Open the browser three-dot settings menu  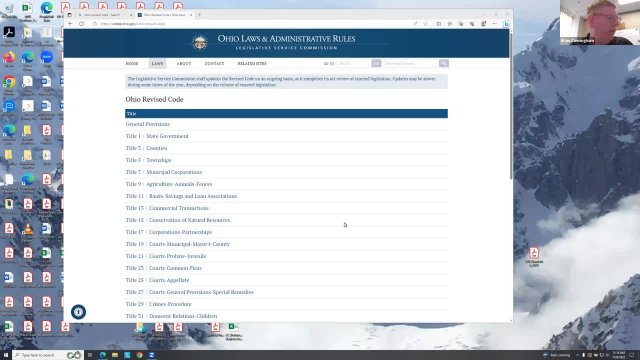[495, 24]
